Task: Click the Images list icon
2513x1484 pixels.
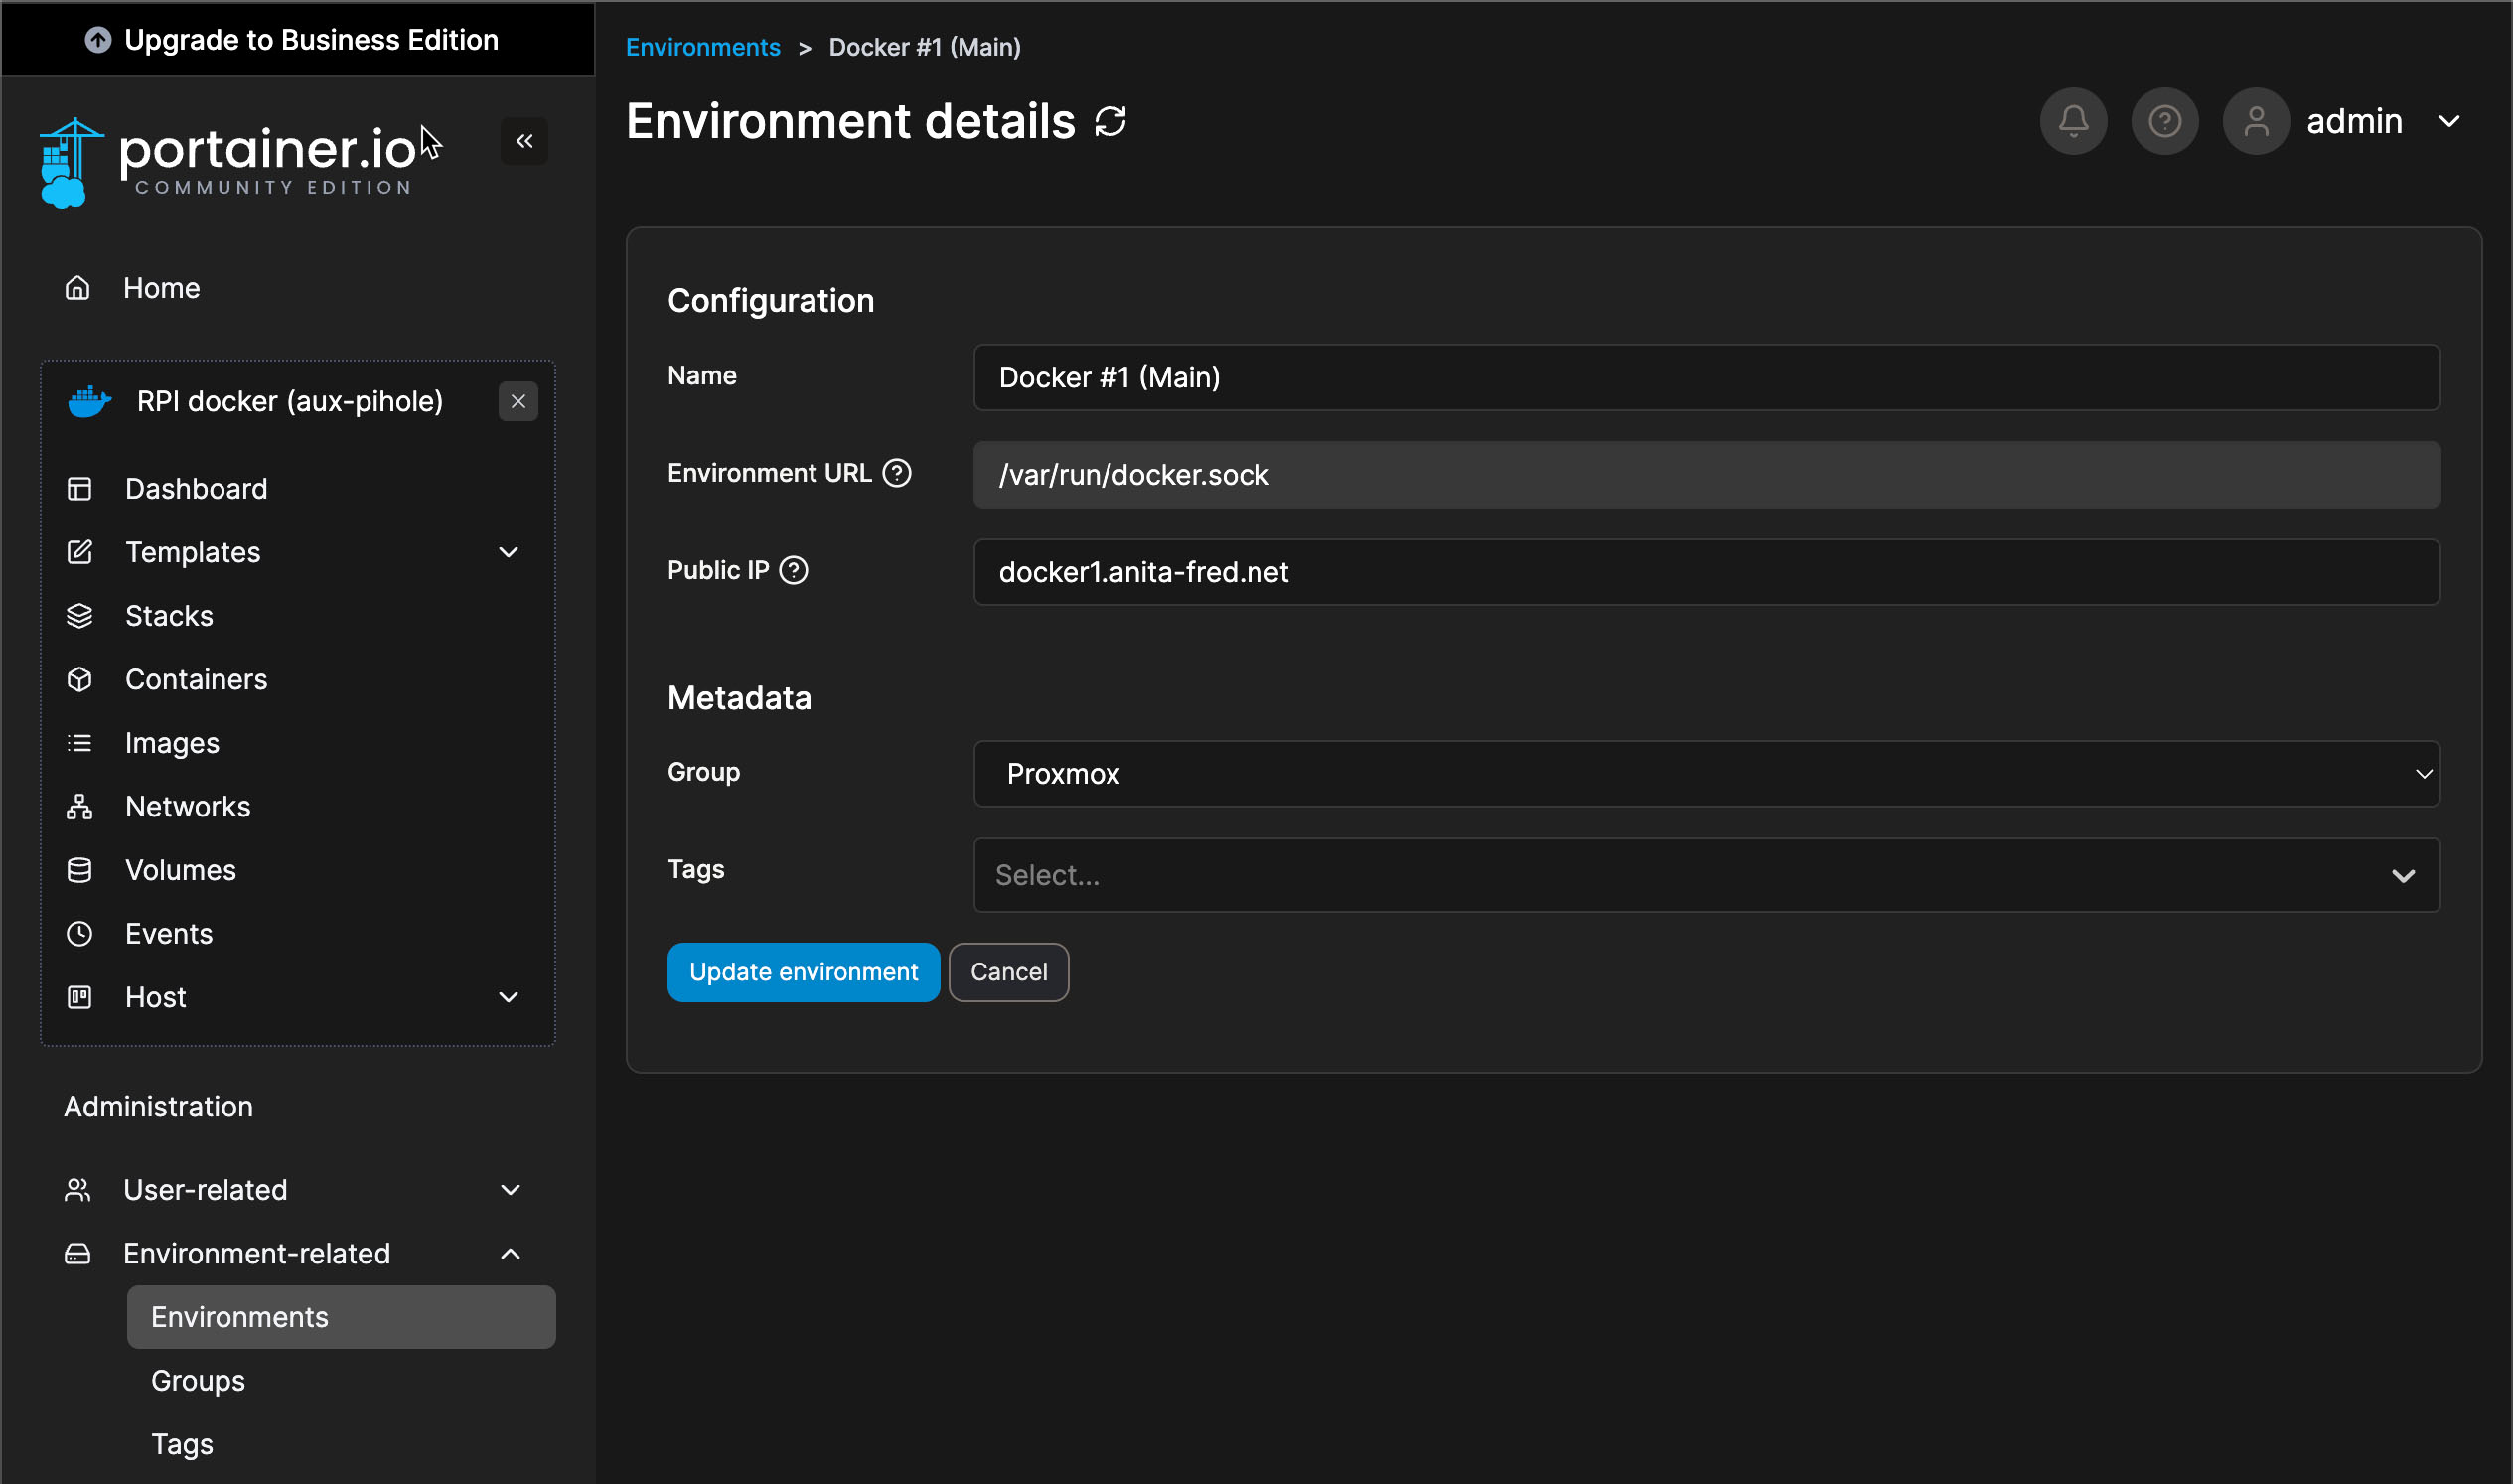Action: [x=79, y=743]
